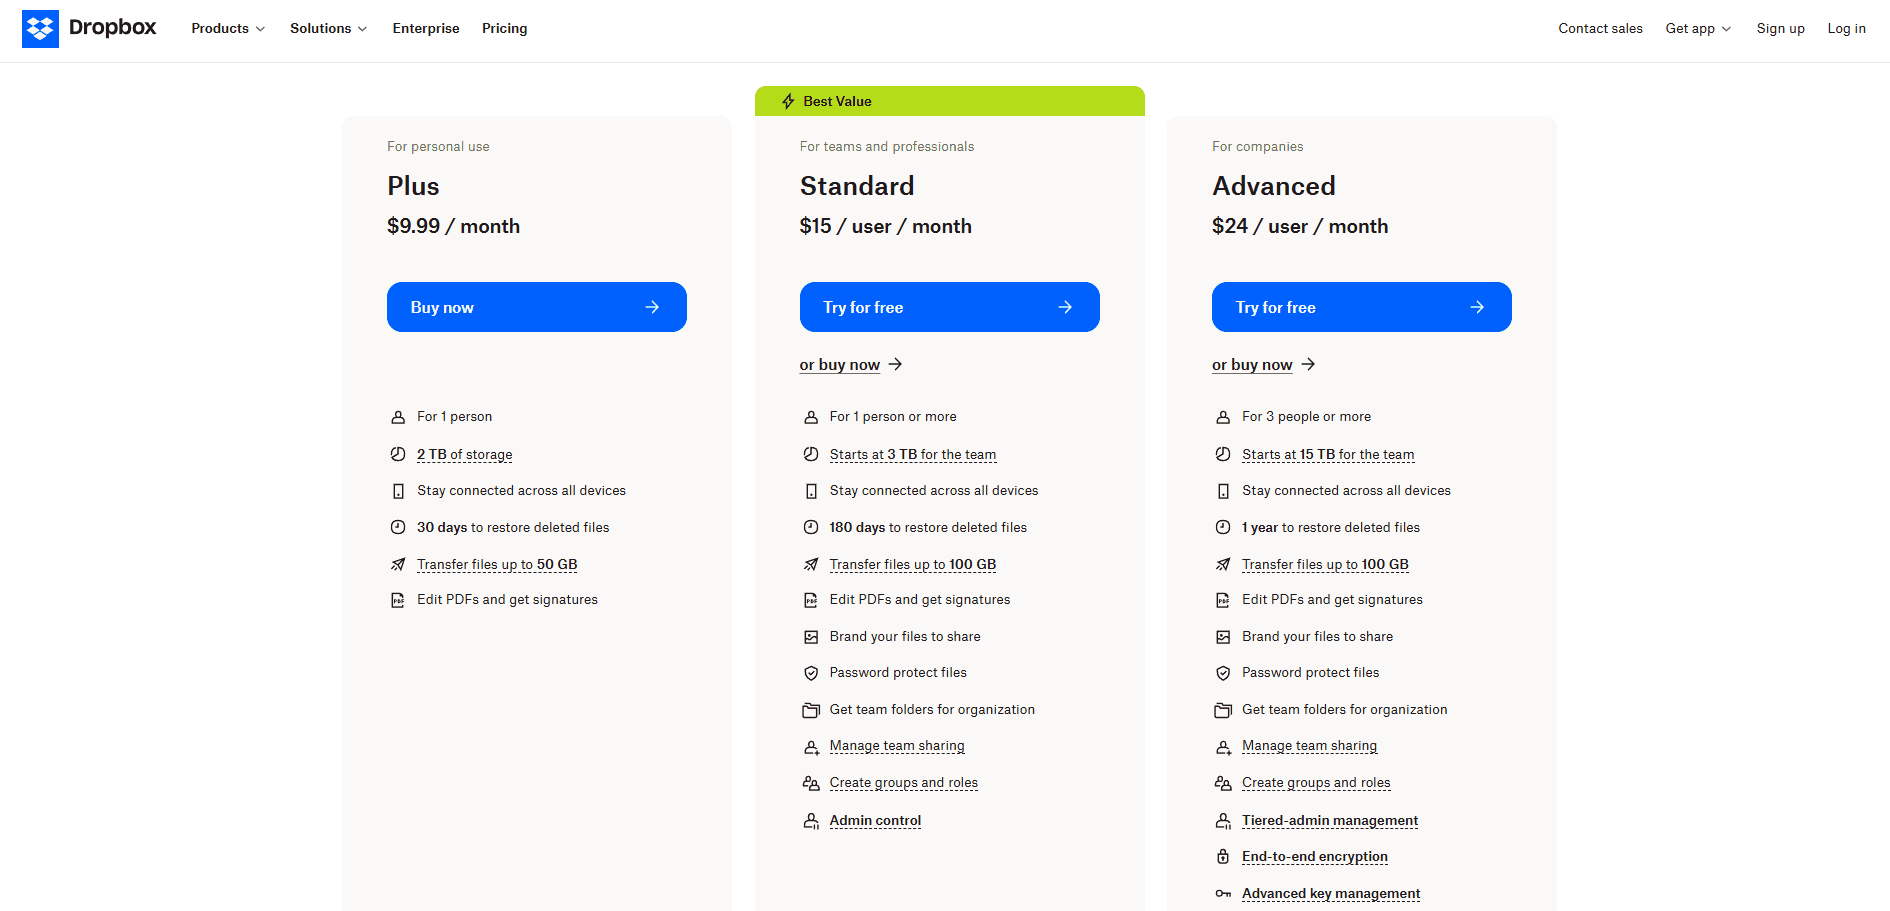Follow the Starts at 3 TB link
Screen dimensions: 1890x911
click(x=912, y=454)
